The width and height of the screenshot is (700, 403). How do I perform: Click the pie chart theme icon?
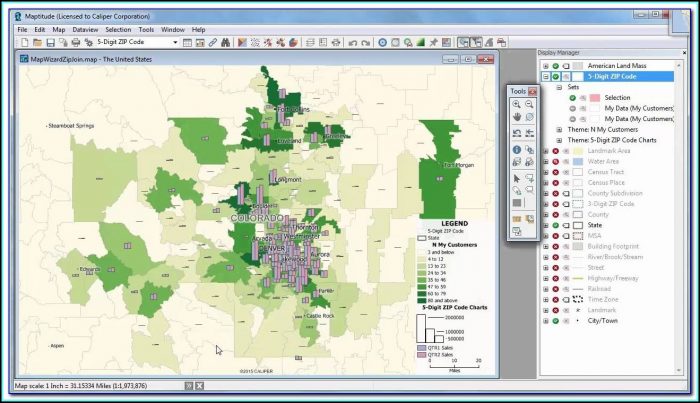(293, 42)
